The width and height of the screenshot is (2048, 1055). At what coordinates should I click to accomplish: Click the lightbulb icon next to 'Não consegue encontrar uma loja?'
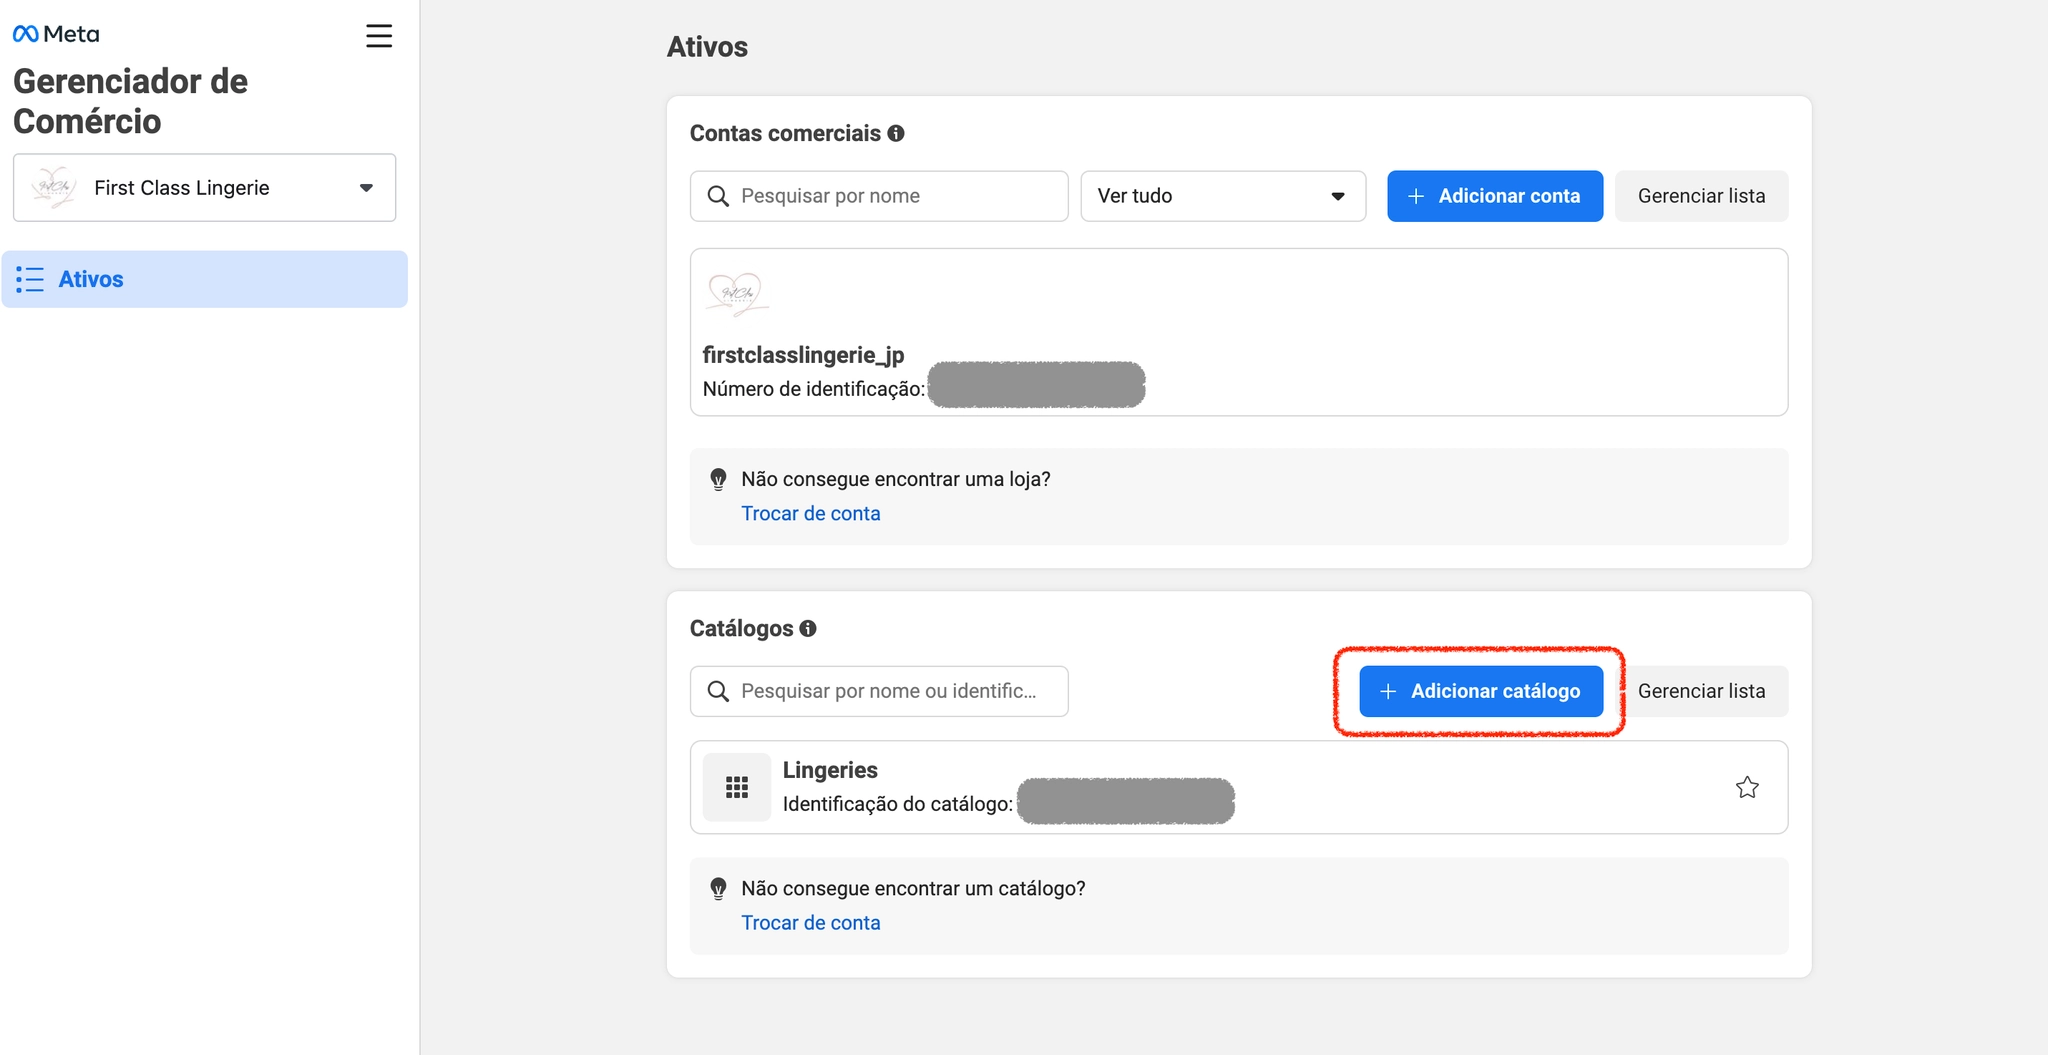pyautogui.click(x=718, y=480)
